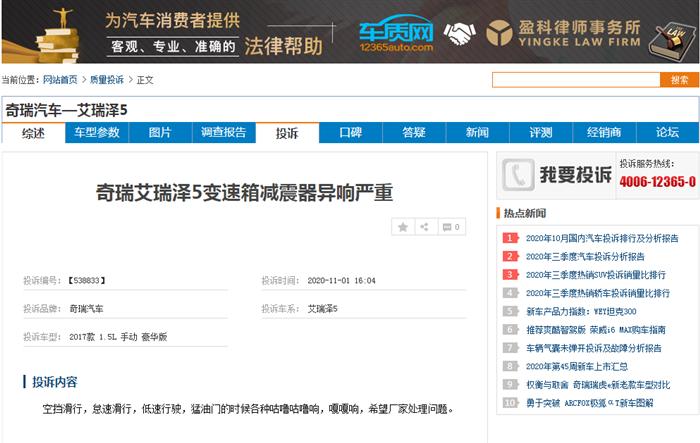The height and width of the screenshot is (443, 700).
Task: Open 推荐爽酷智驾版 荣威i6 MAX购车指南 link
Action: pos(596,330)
